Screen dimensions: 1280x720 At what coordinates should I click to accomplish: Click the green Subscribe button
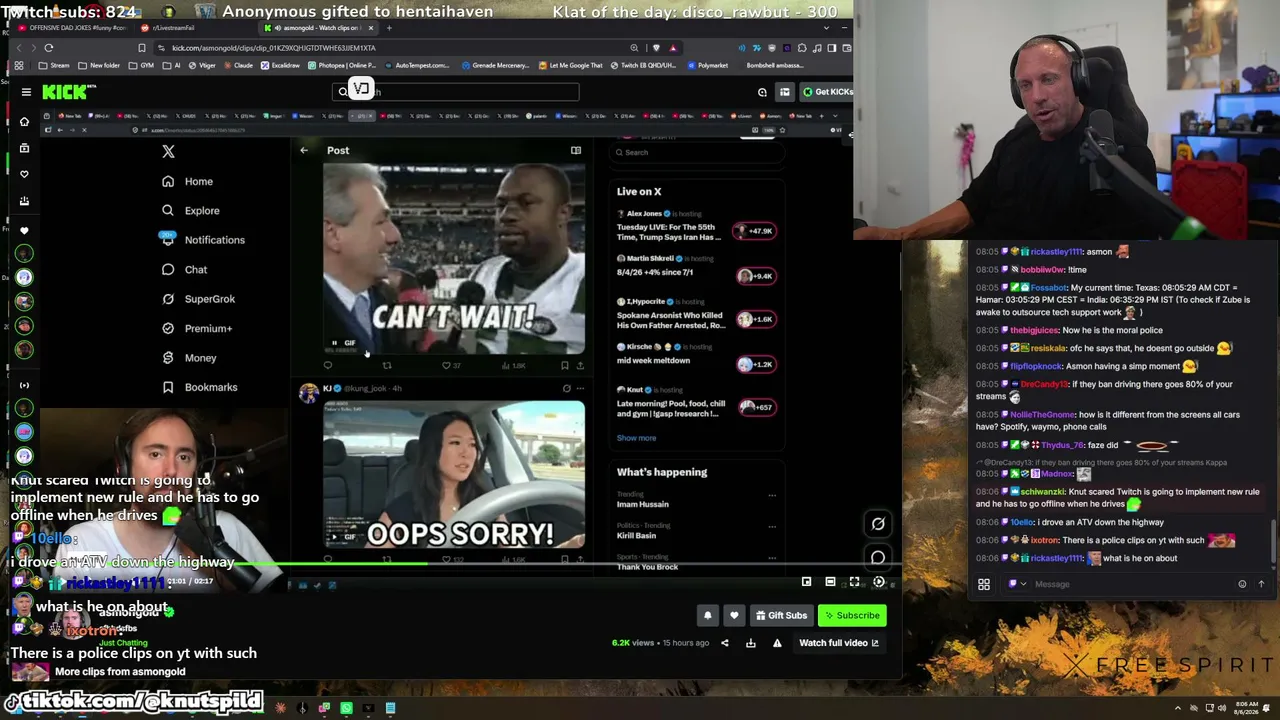coord(851,615)
